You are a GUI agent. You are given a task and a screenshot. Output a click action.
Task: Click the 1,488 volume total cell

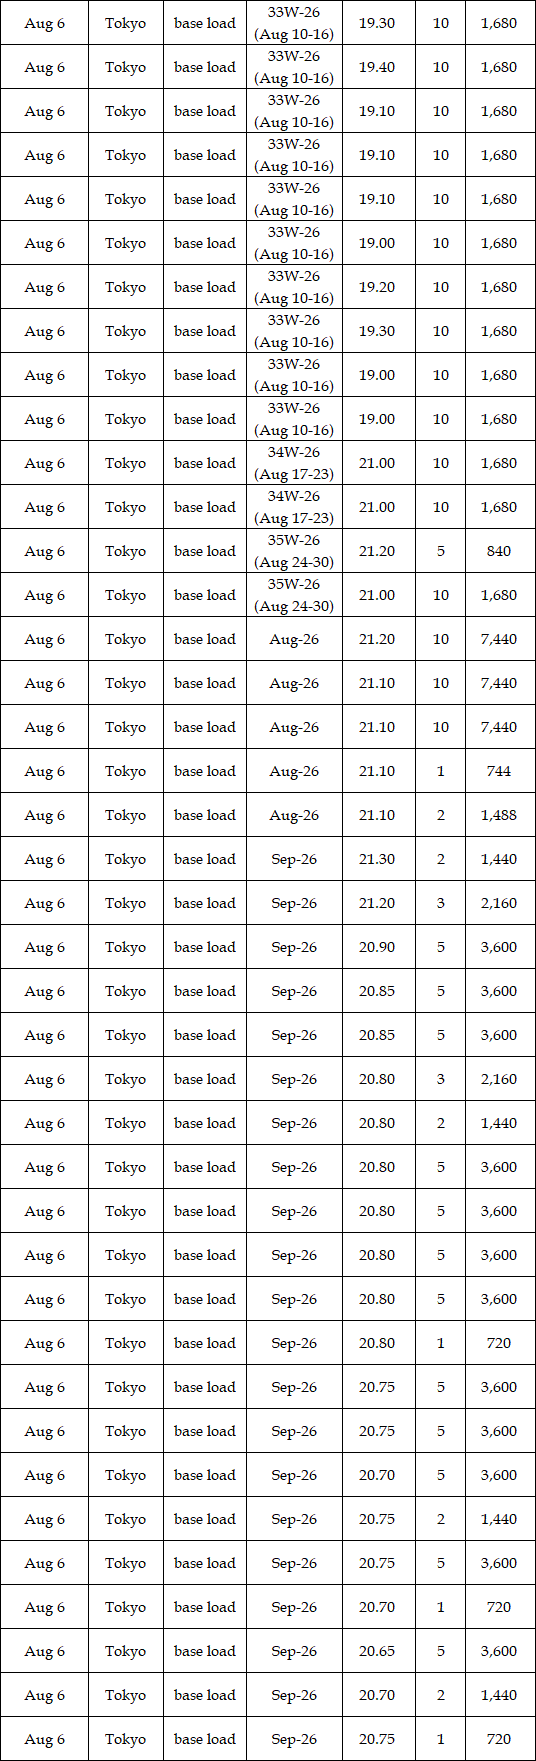tap(499, 815)
